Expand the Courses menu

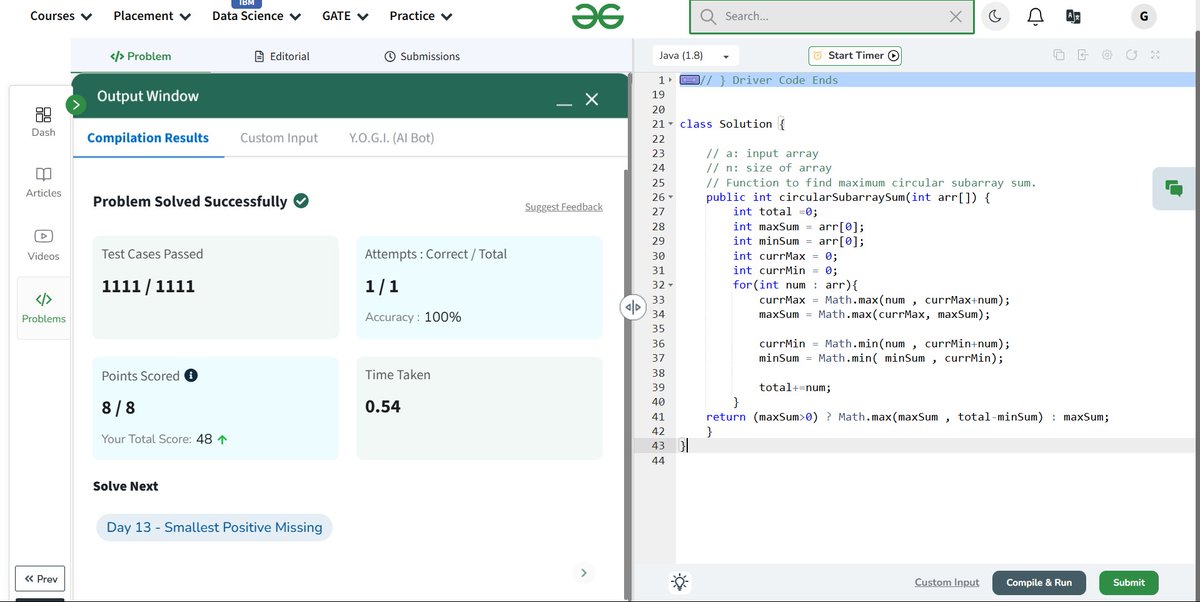click(x=61, y=16)
